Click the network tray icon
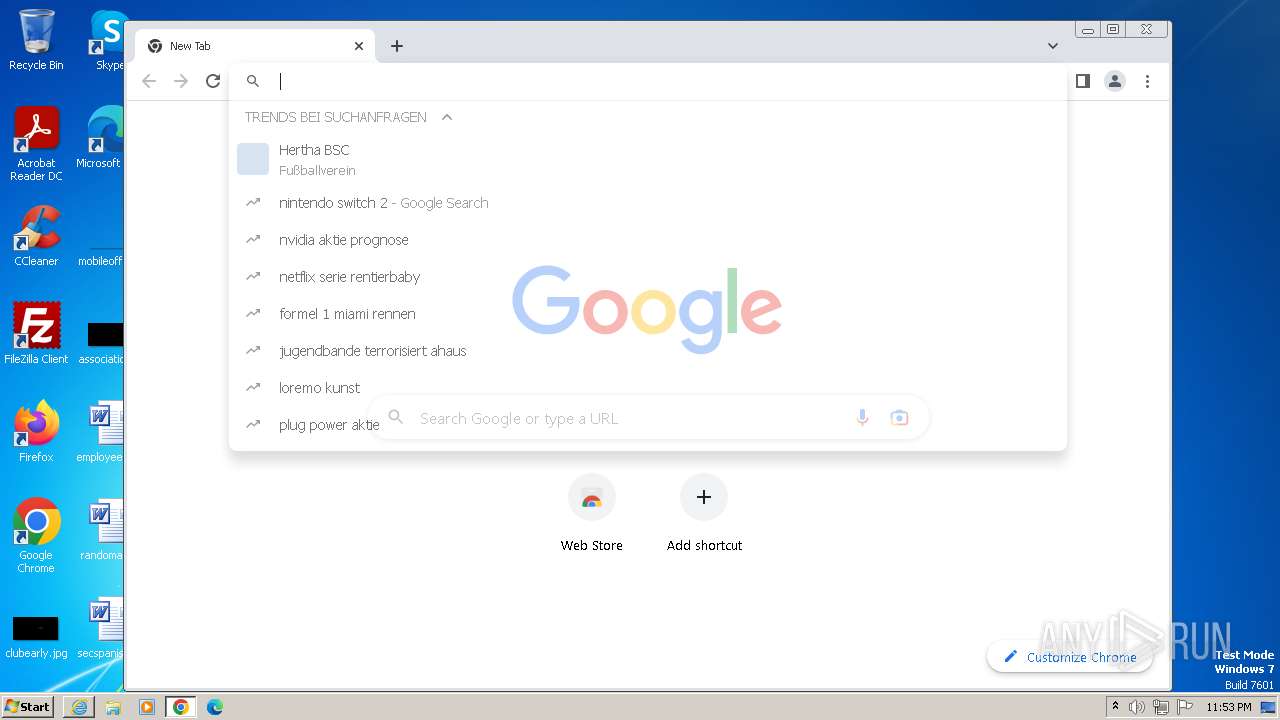The height and width of the screenshot is (720, 1280). [1161, 707]
